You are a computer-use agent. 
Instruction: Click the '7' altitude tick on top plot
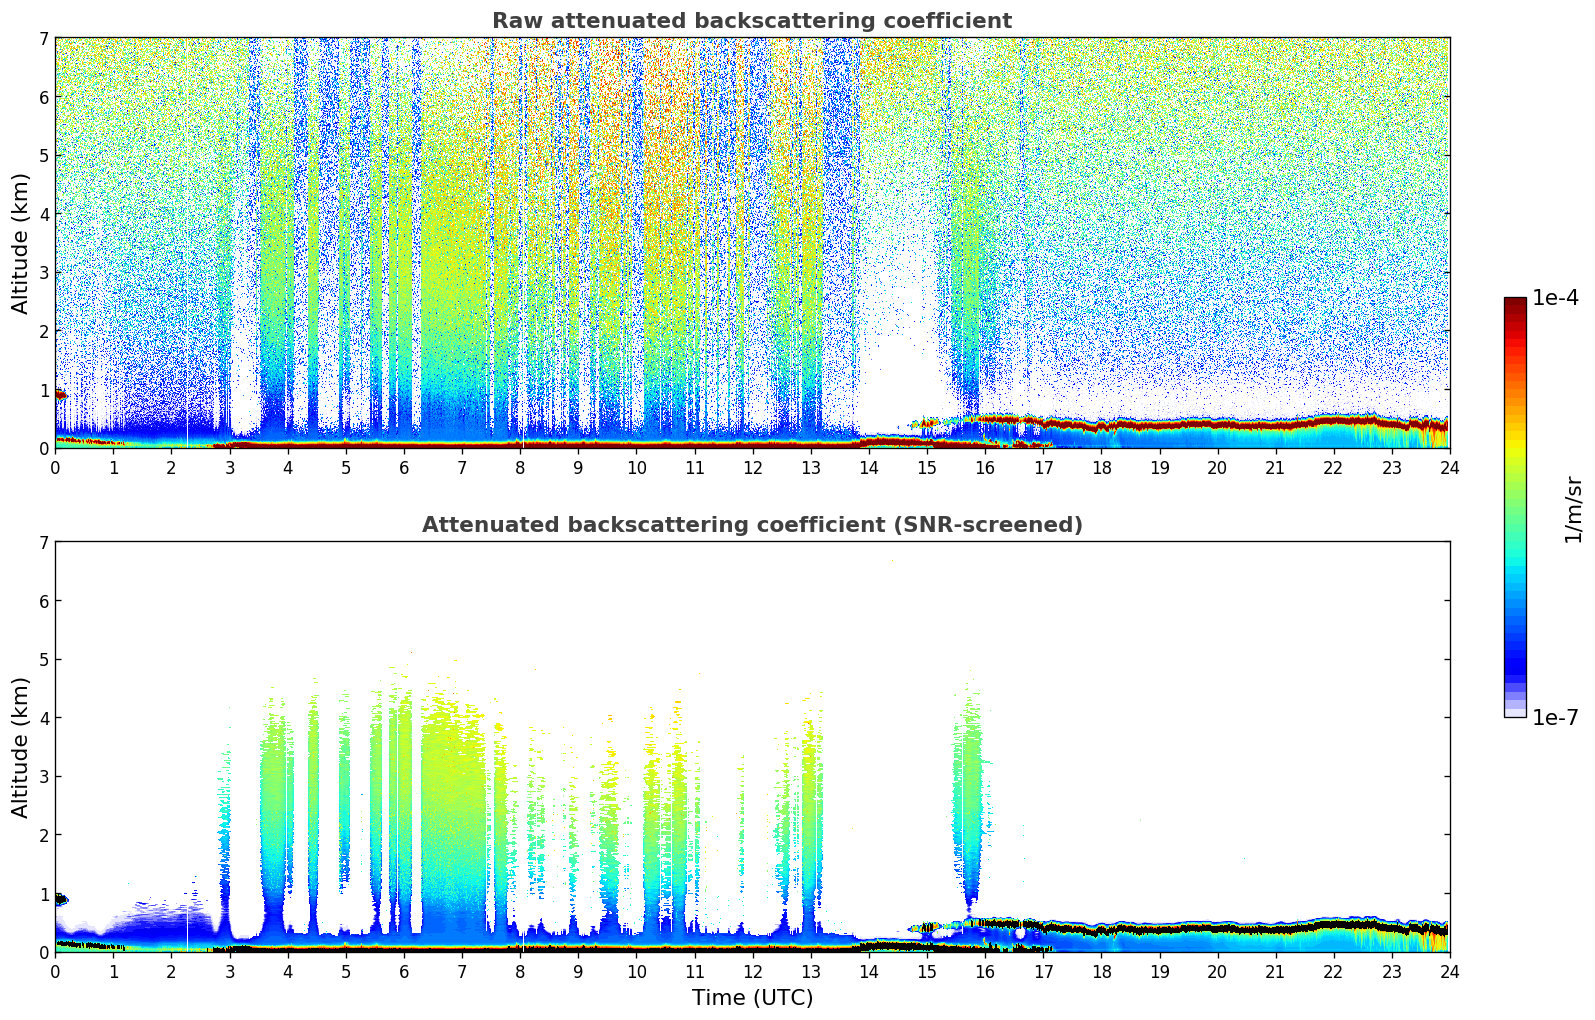(43, 39)
